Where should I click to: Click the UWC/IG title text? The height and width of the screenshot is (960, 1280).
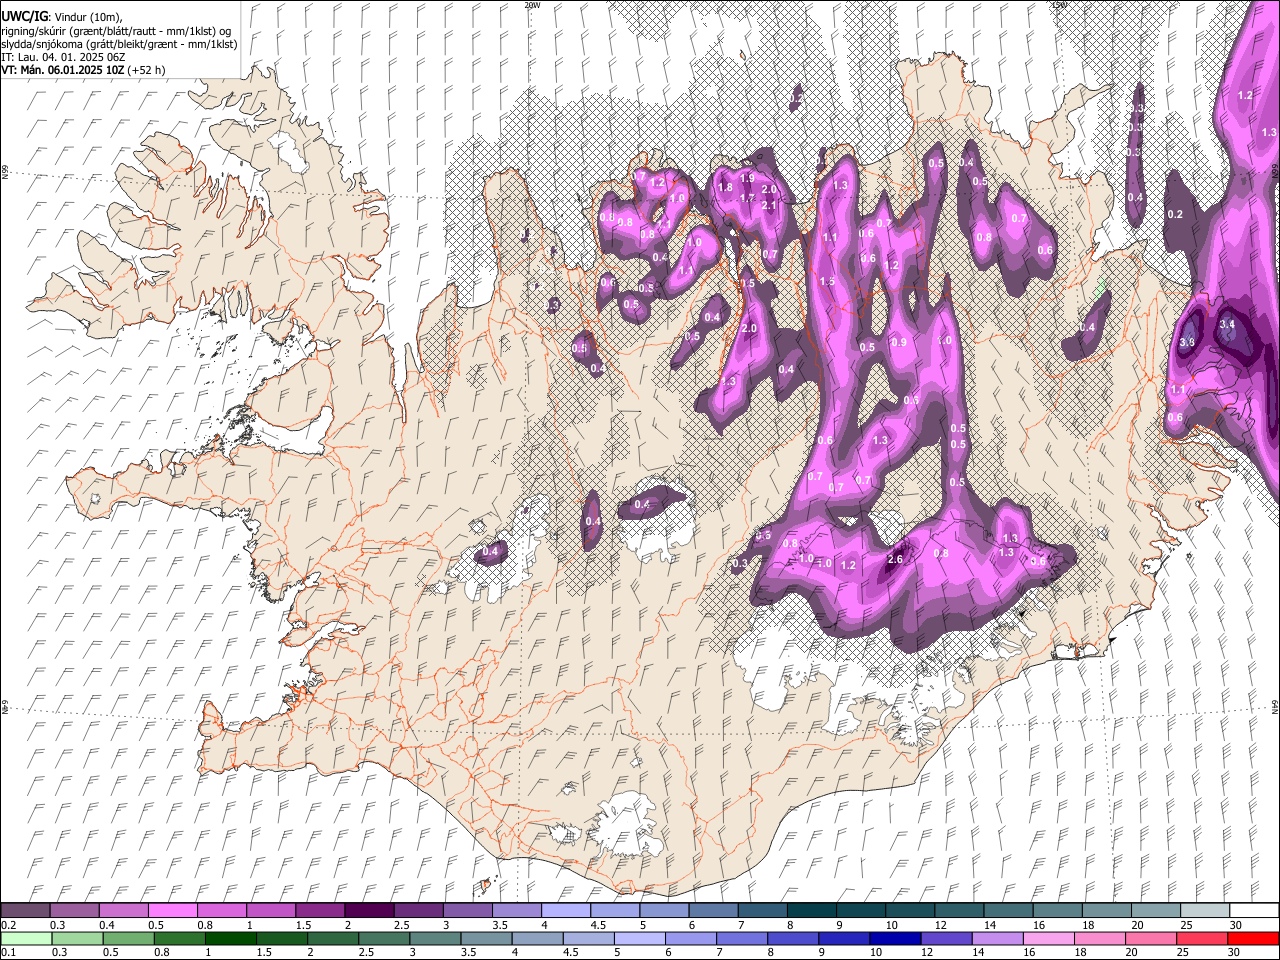click(x=24, y=17)
